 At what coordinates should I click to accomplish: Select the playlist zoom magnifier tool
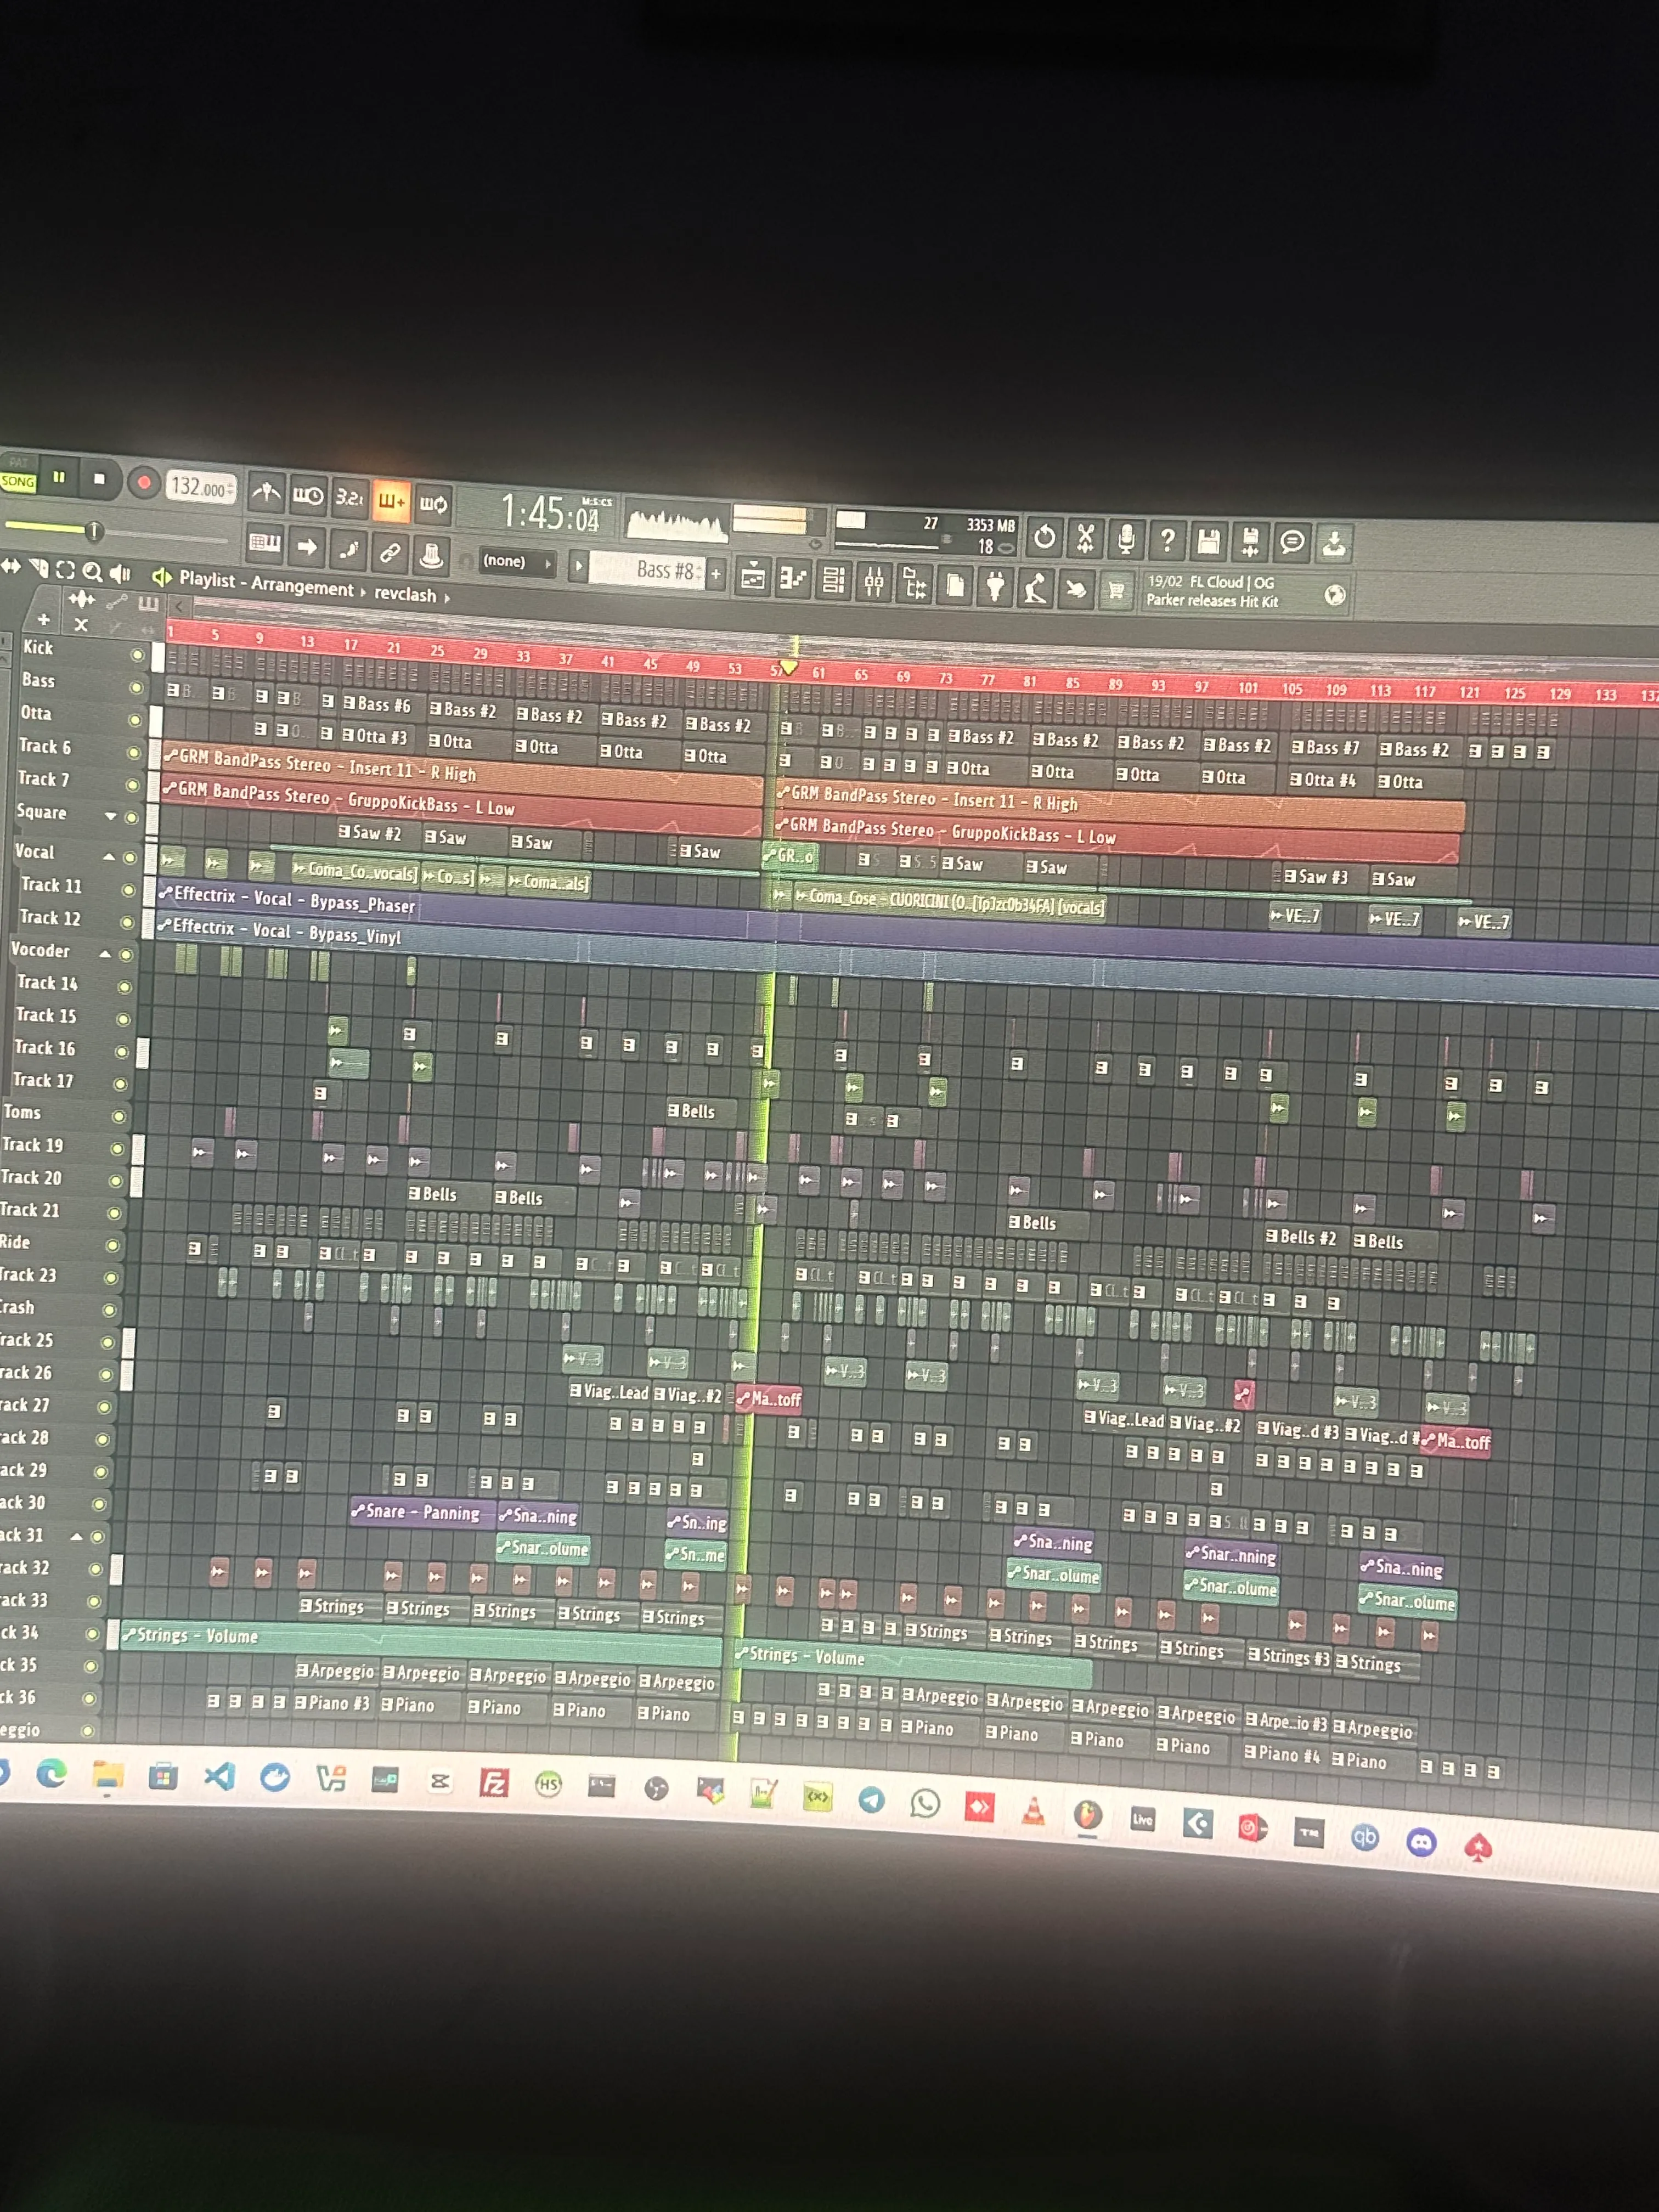92,571
